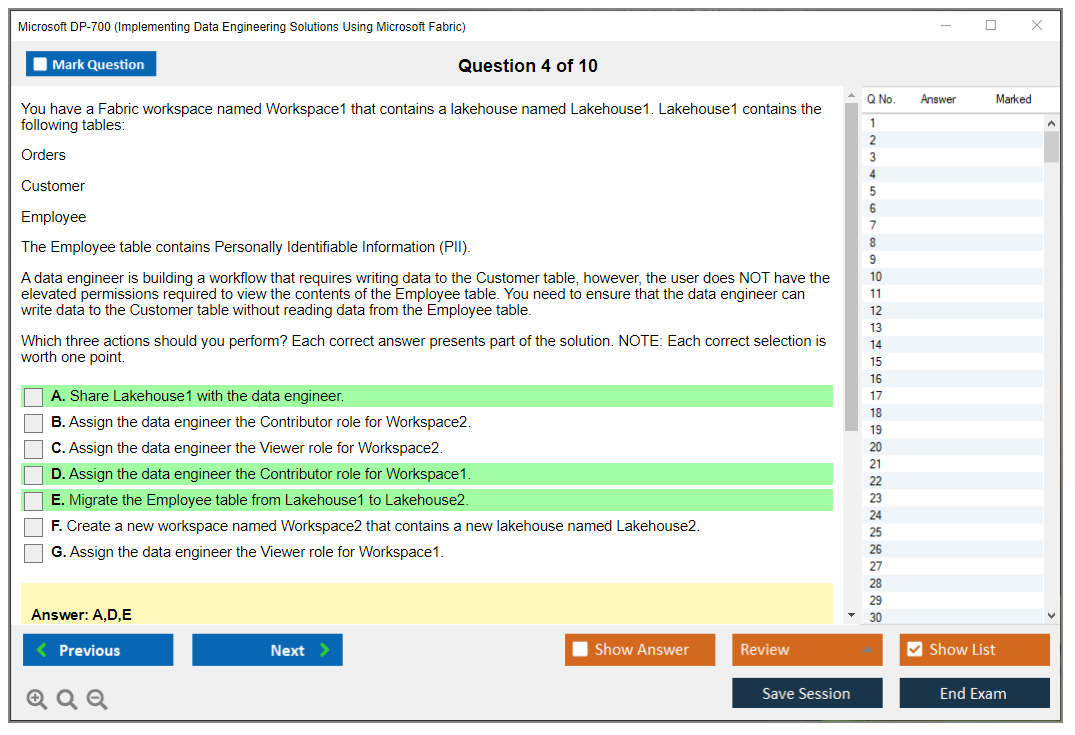The height and width of the screenshot is (735, 1075).
Task: Click the middle reset-zoom magnifier icon
Action: tap(66, 699)
